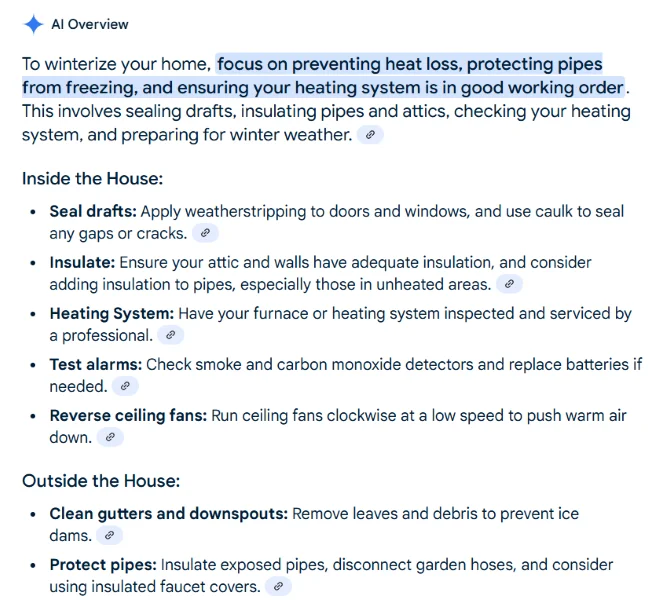The width and height of the screenshot is (649, 600).
Task: Open the Reverse ceiling fans source link
Action: (111, 437)
